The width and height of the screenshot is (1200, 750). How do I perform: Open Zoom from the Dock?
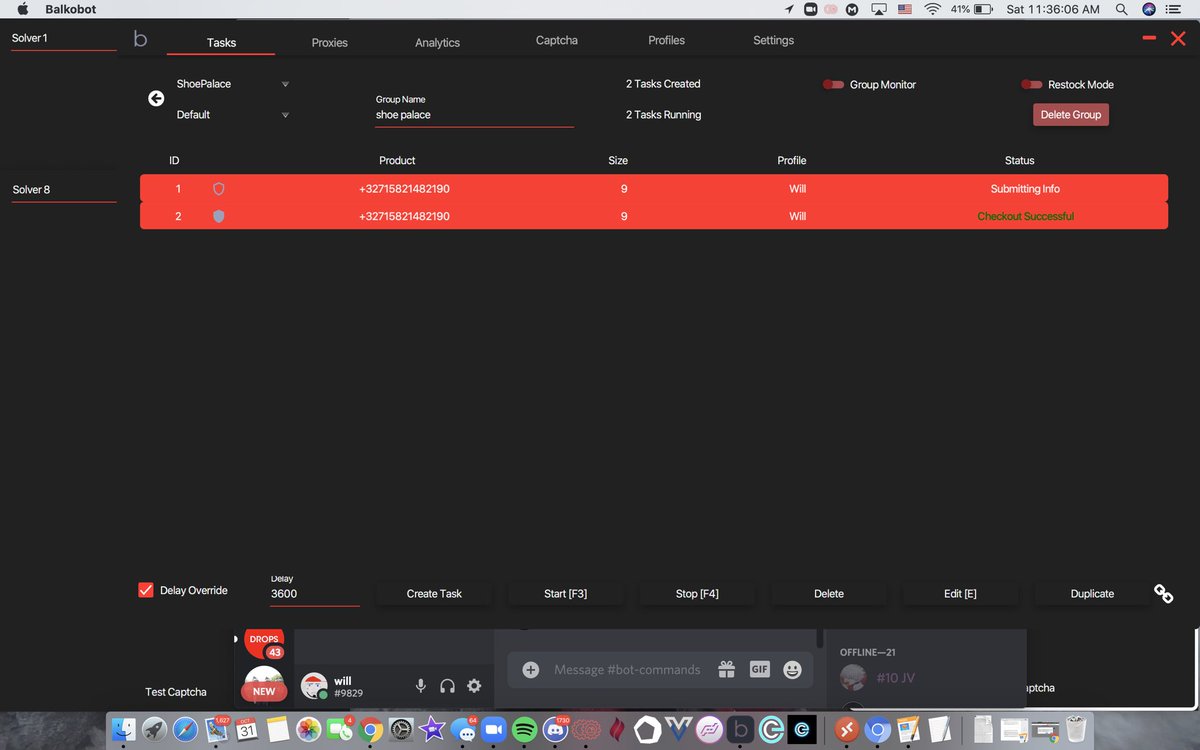[x=493, y=730]
